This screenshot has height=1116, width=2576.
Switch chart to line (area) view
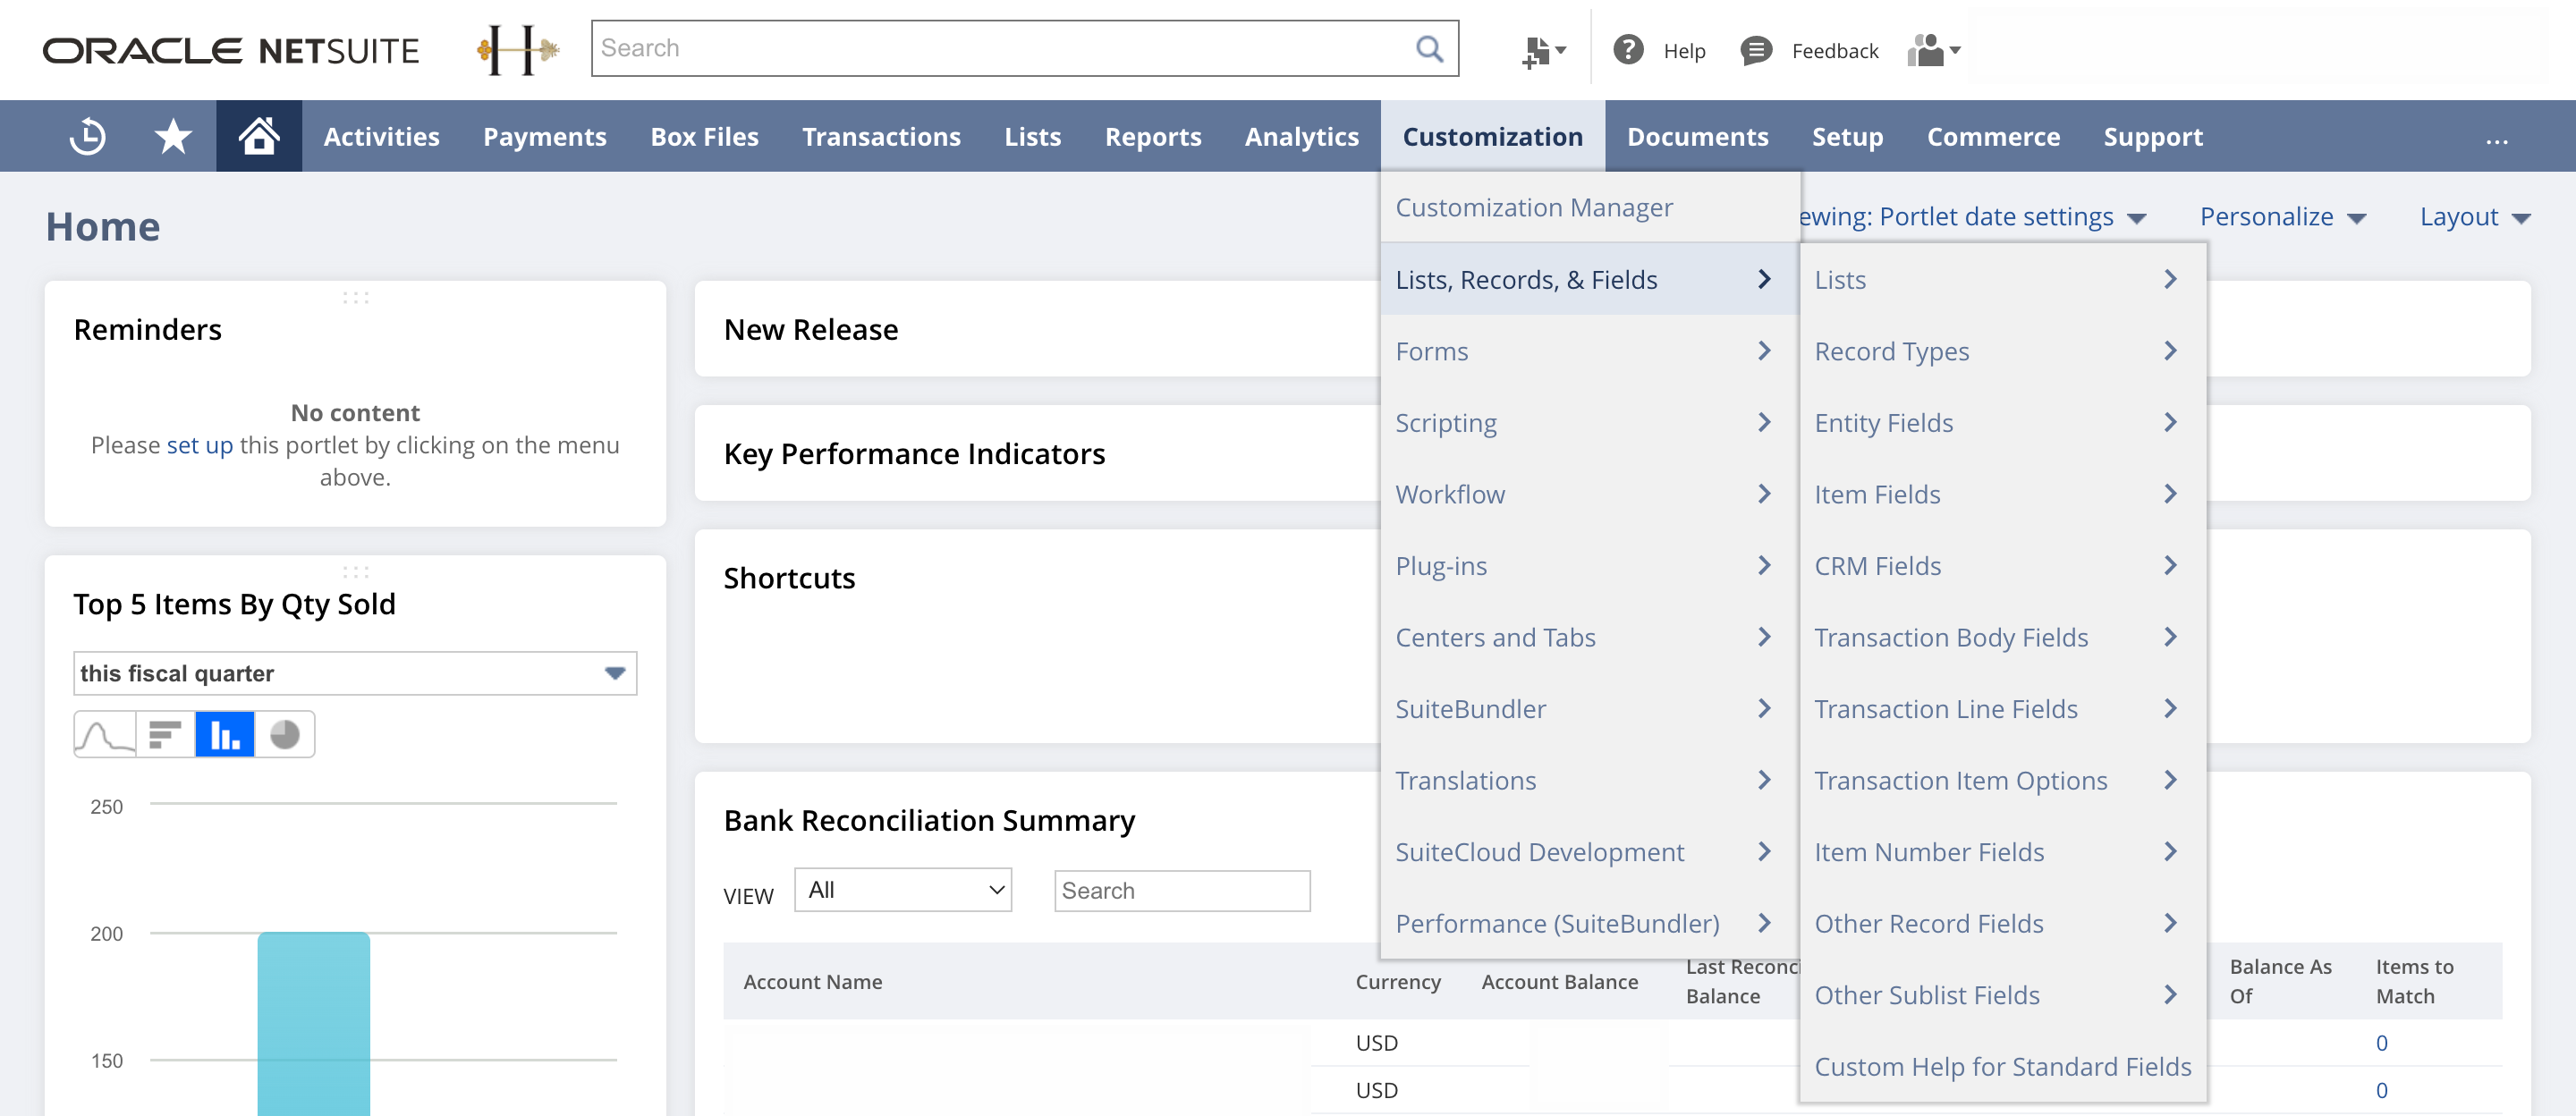(x=105, y=735)
